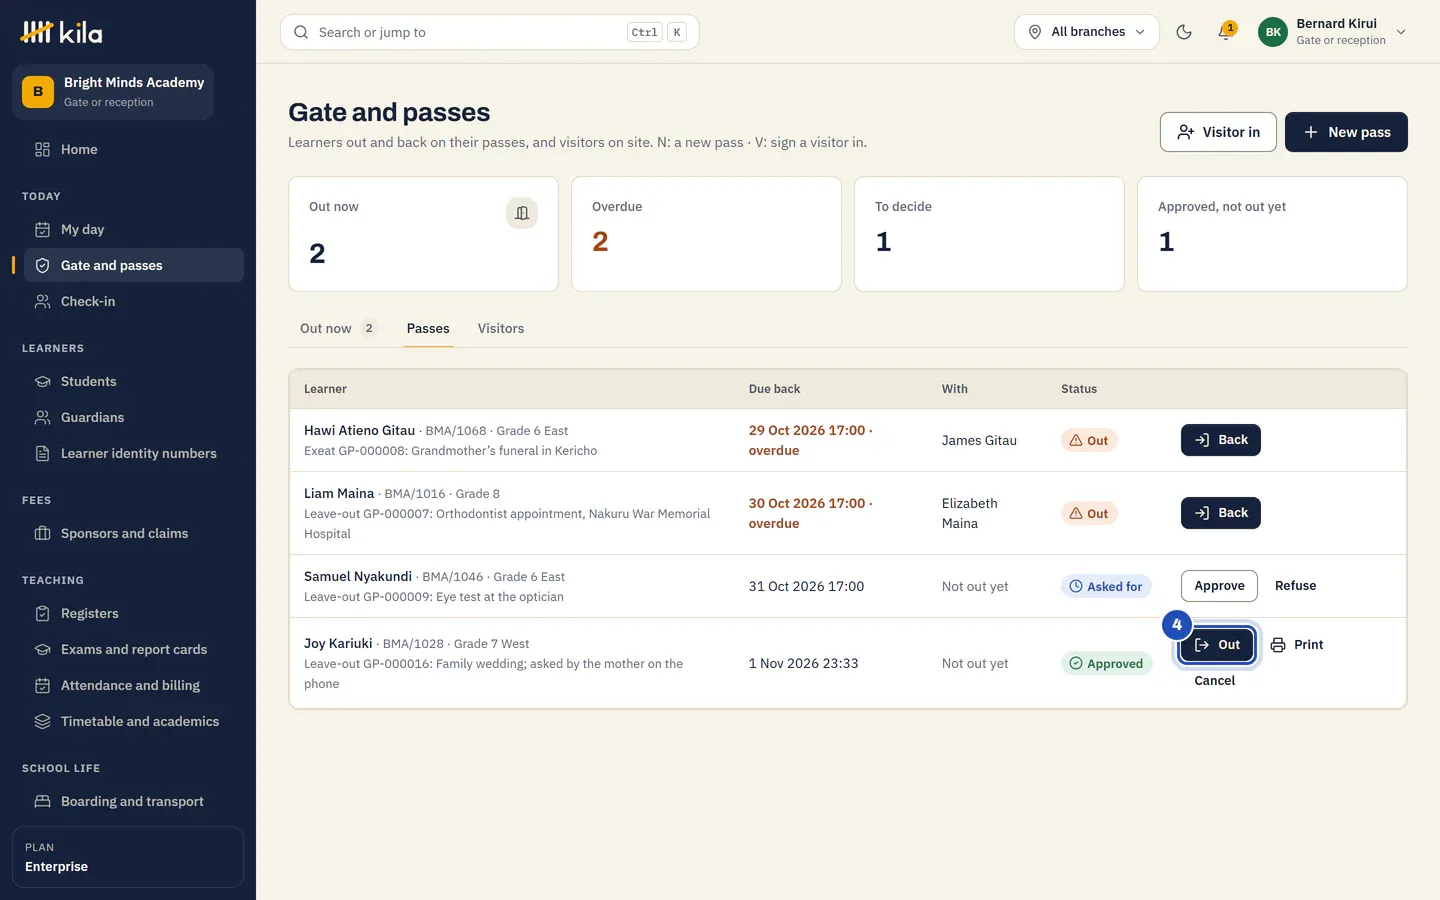Click the Sponsors and claims icon

[42, 533]
